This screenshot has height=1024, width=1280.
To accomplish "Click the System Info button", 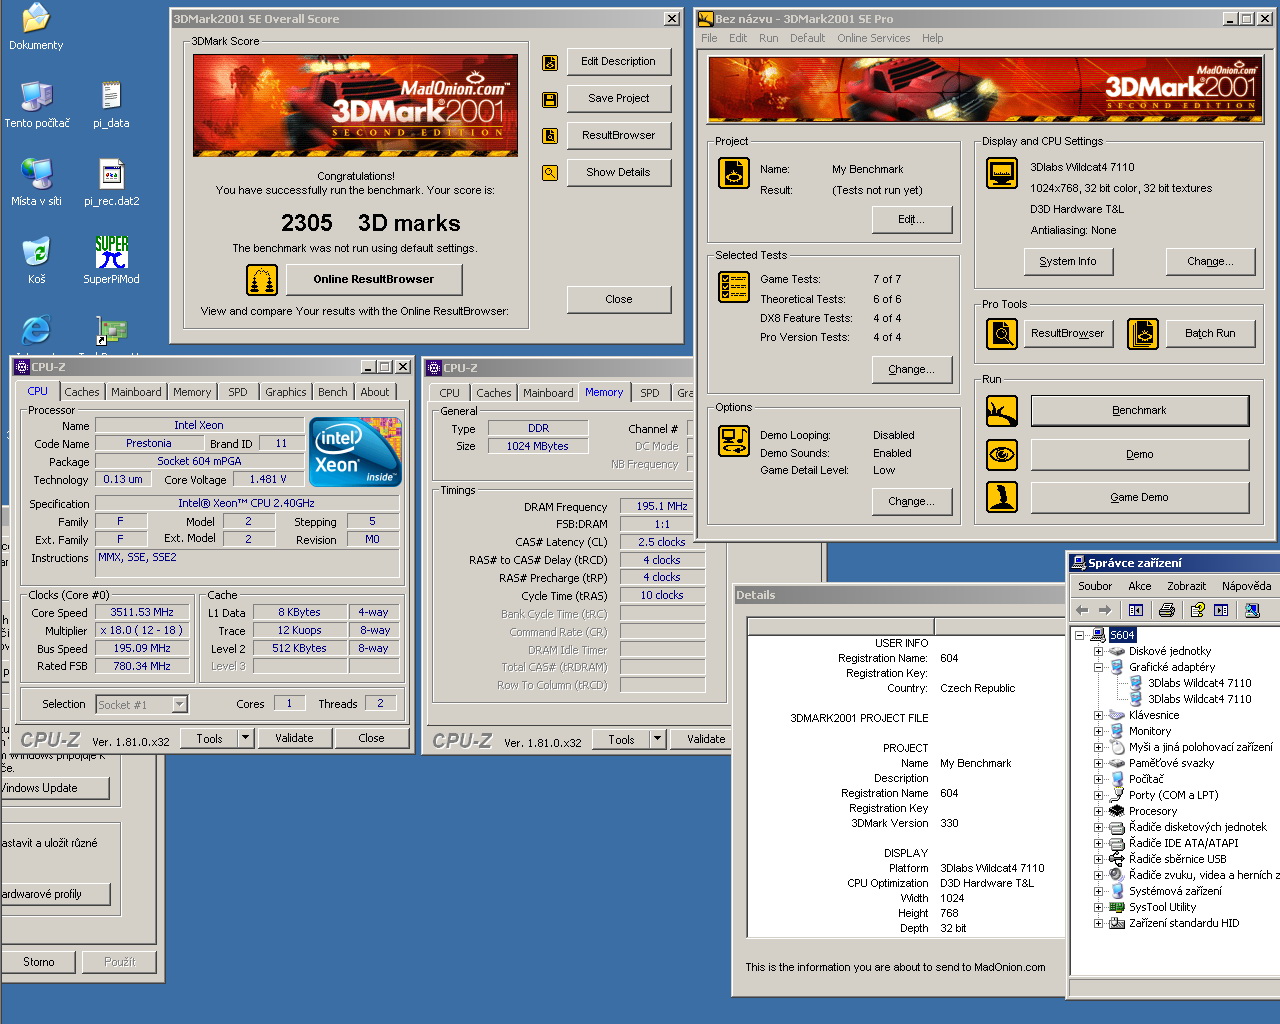I will click(x=1068, y=261).
